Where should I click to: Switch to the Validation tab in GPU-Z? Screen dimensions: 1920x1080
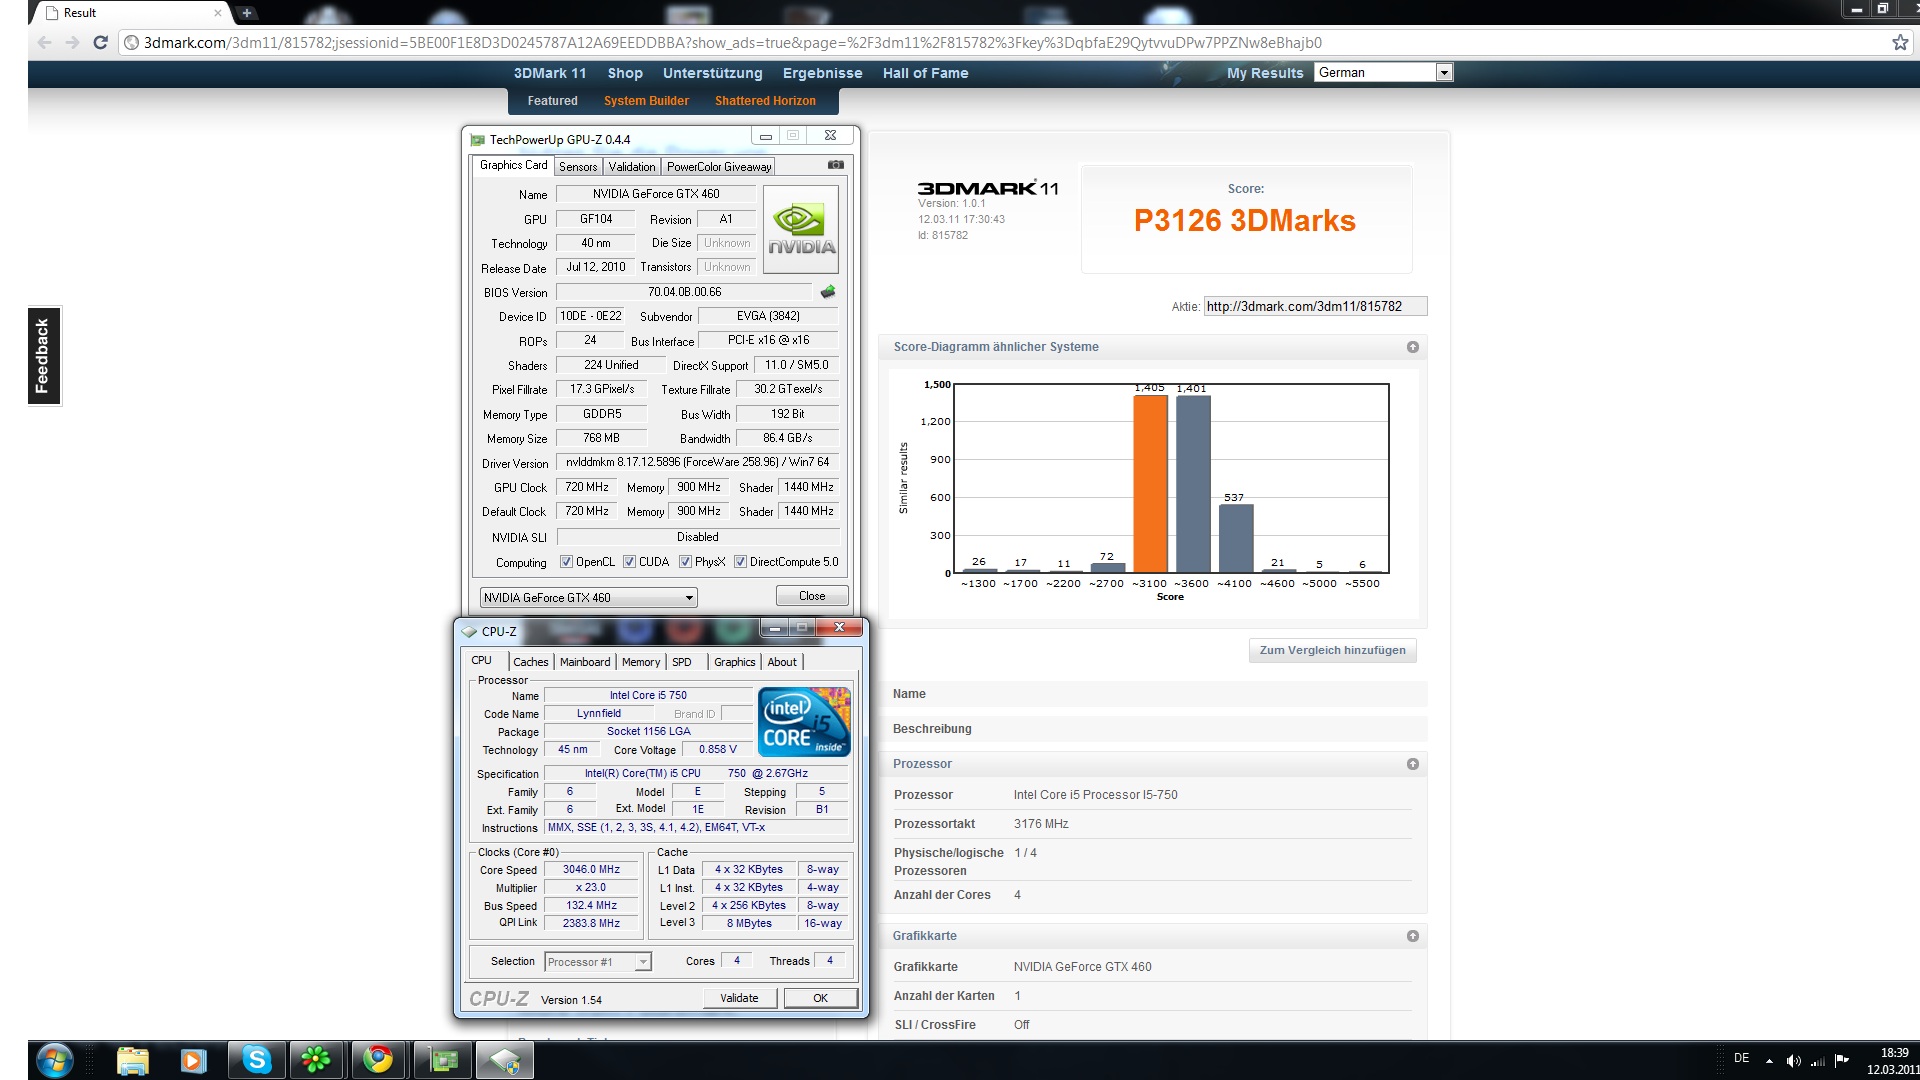point(632,167)
